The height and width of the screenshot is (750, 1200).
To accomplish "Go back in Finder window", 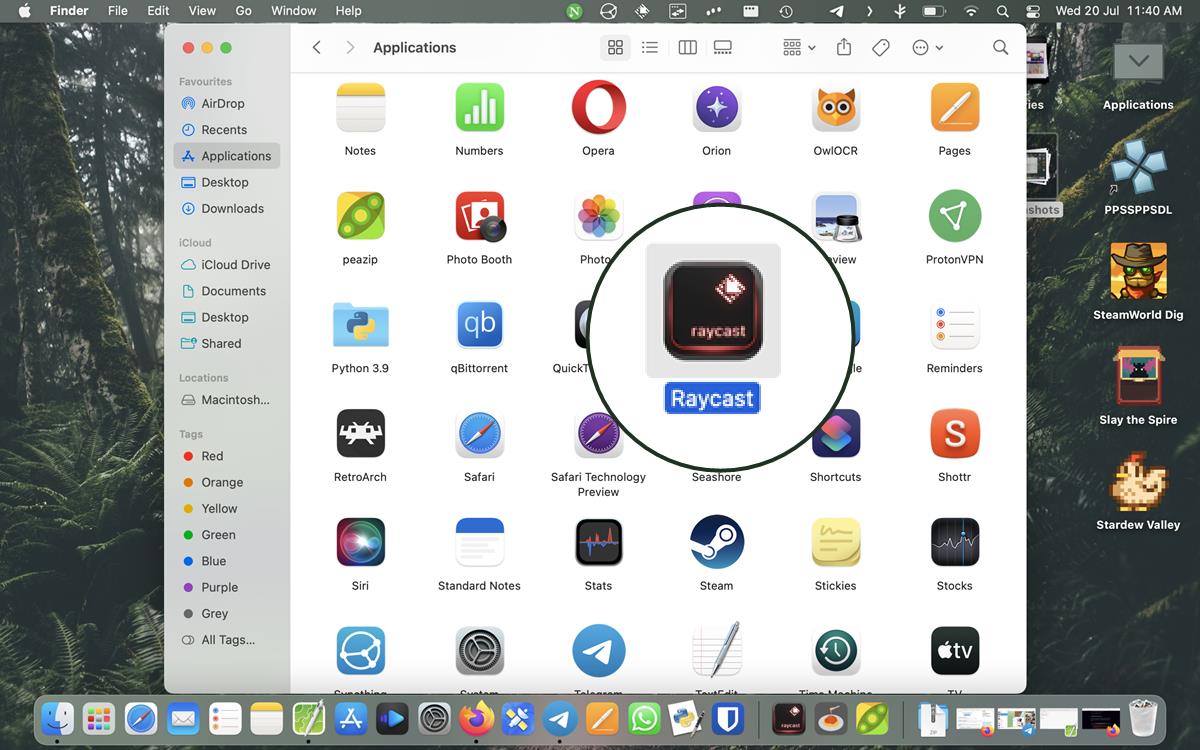I will pos(316,47).
